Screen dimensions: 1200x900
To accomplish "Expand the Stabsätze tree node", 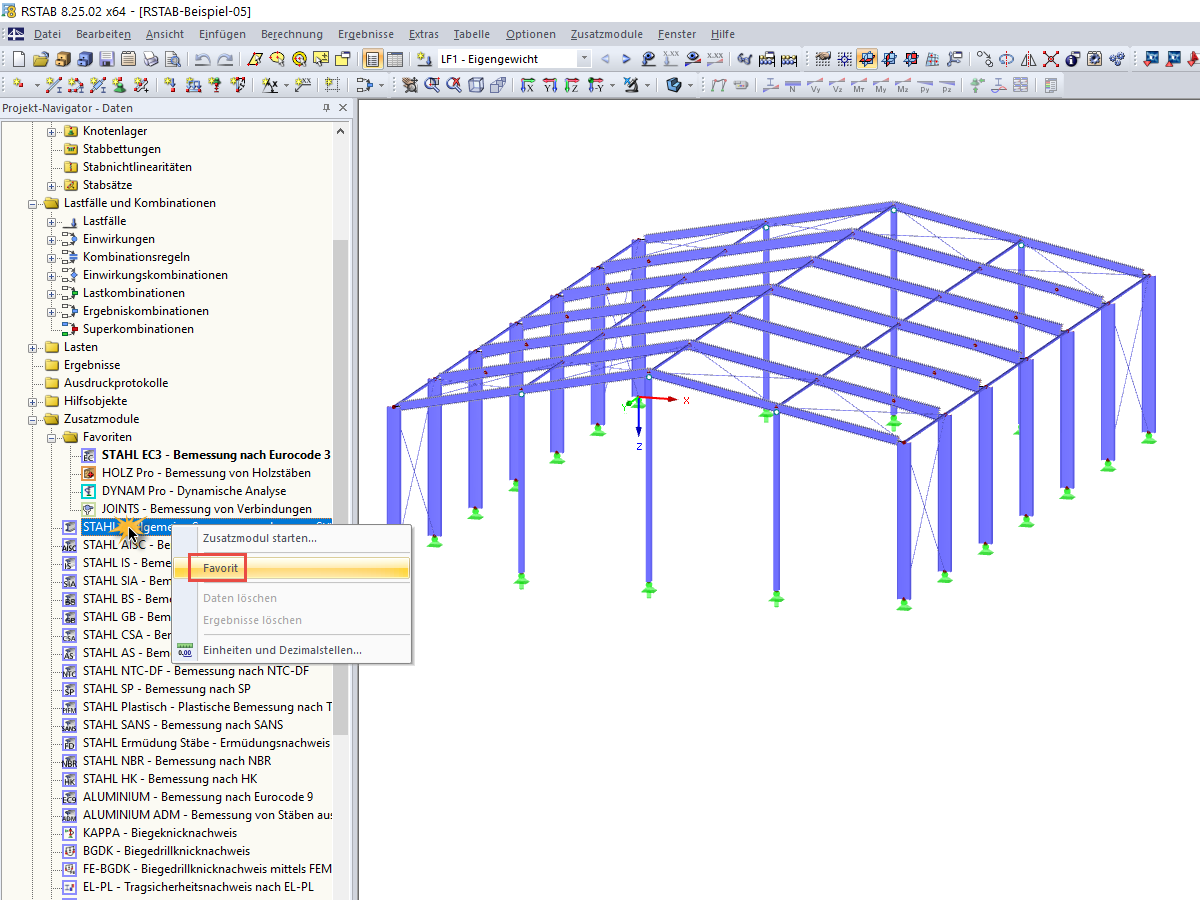I will 52,185.
